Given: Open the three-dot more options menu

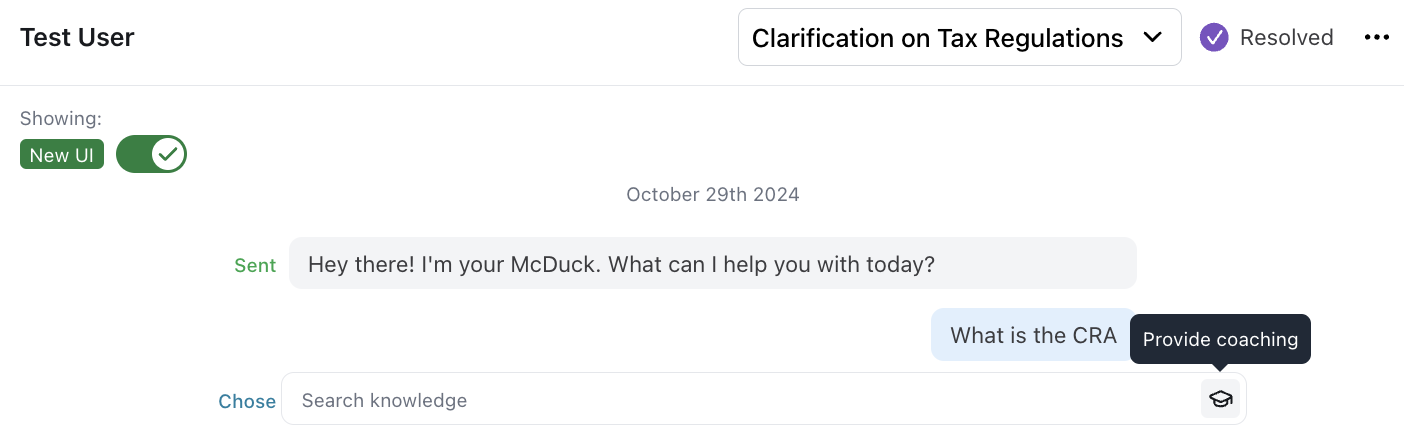Looking at the screenshot, I should [x=1377, y=38].
